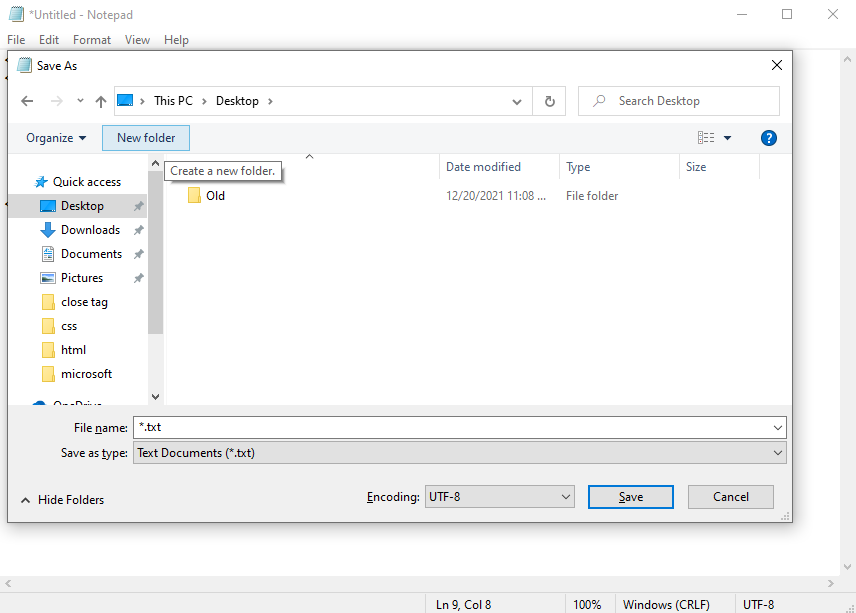Open the view options dropdown arrow
This screenshot has height=613, width=856.
click(x=727, y=138)
